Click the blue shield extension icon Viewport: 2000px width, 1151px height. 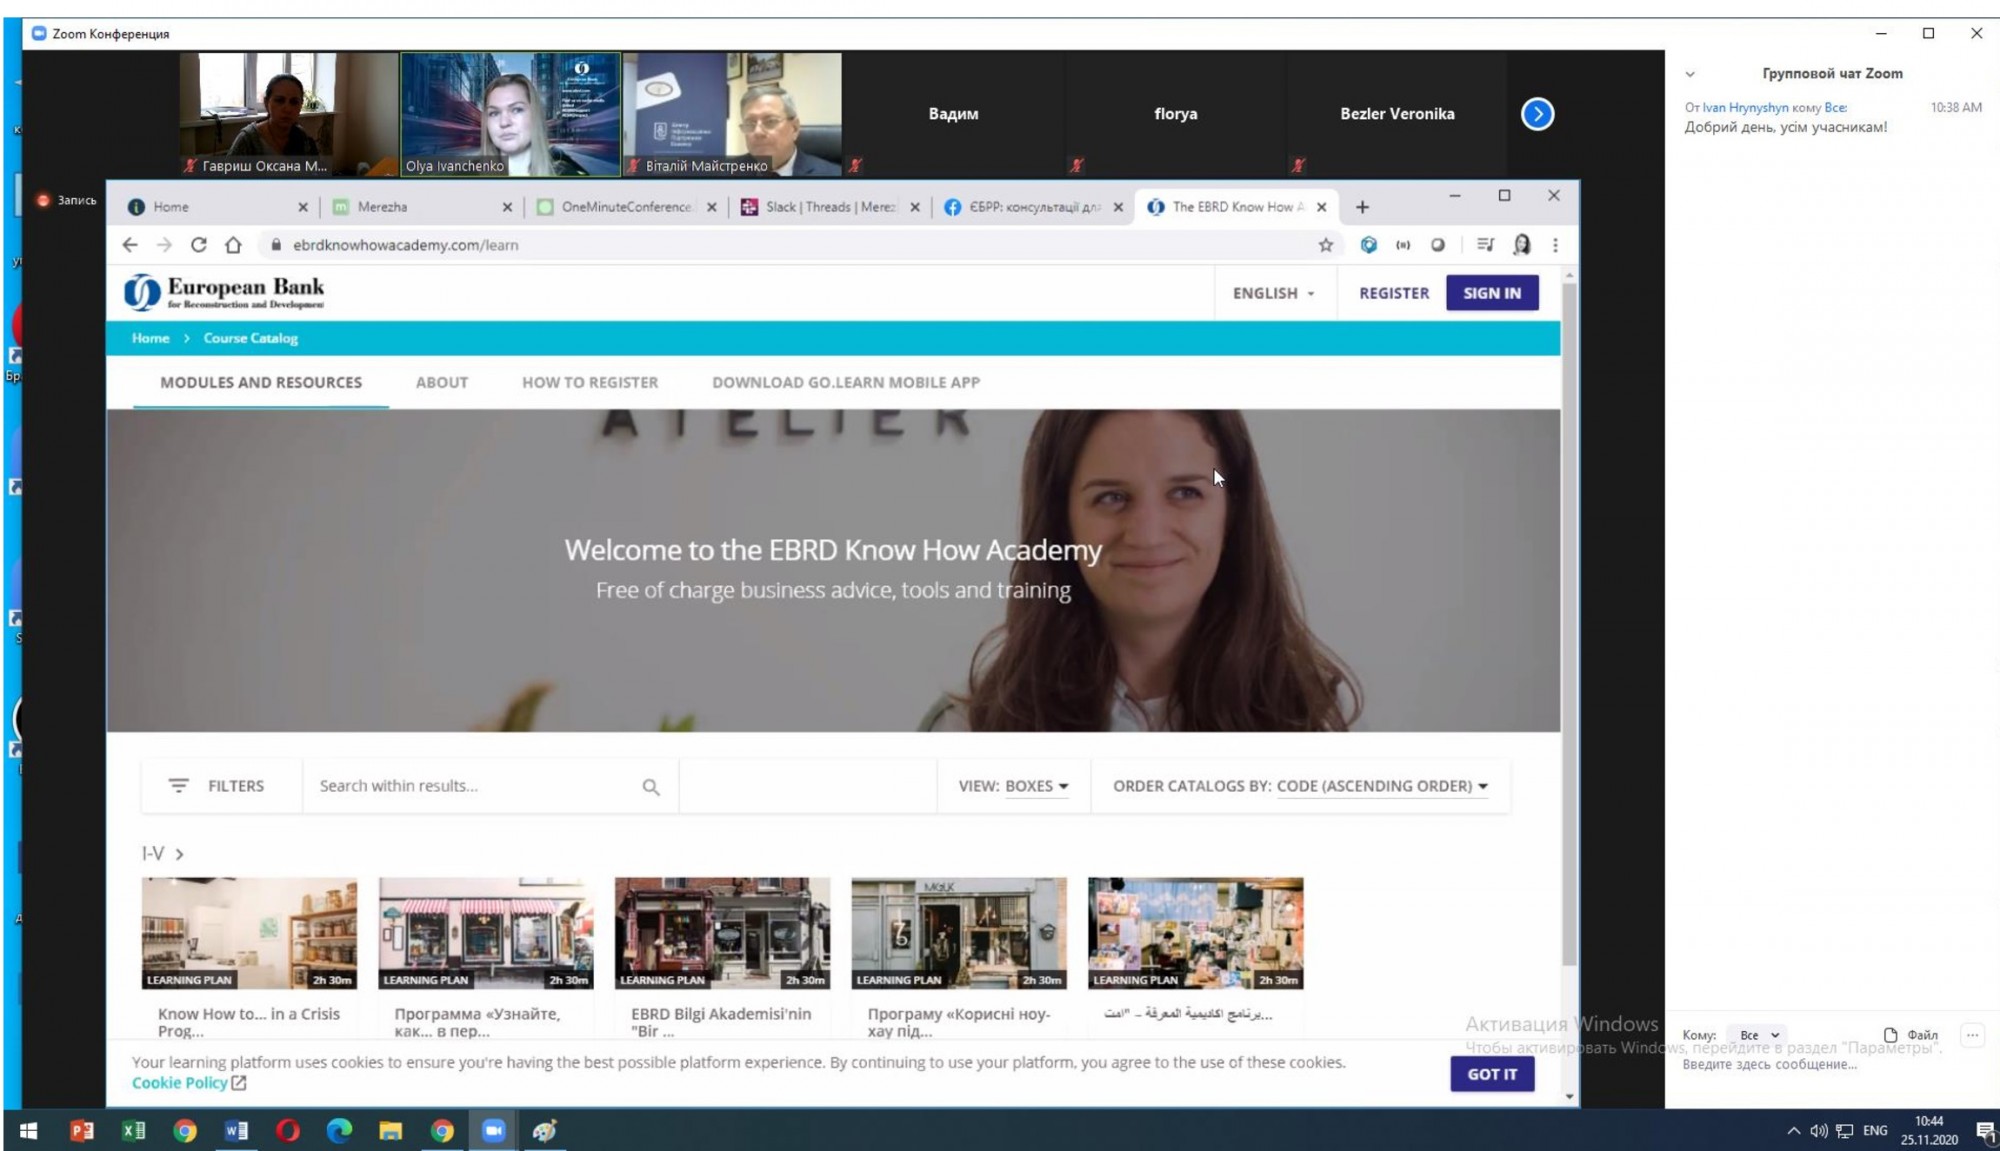(x=1368, y=245)
